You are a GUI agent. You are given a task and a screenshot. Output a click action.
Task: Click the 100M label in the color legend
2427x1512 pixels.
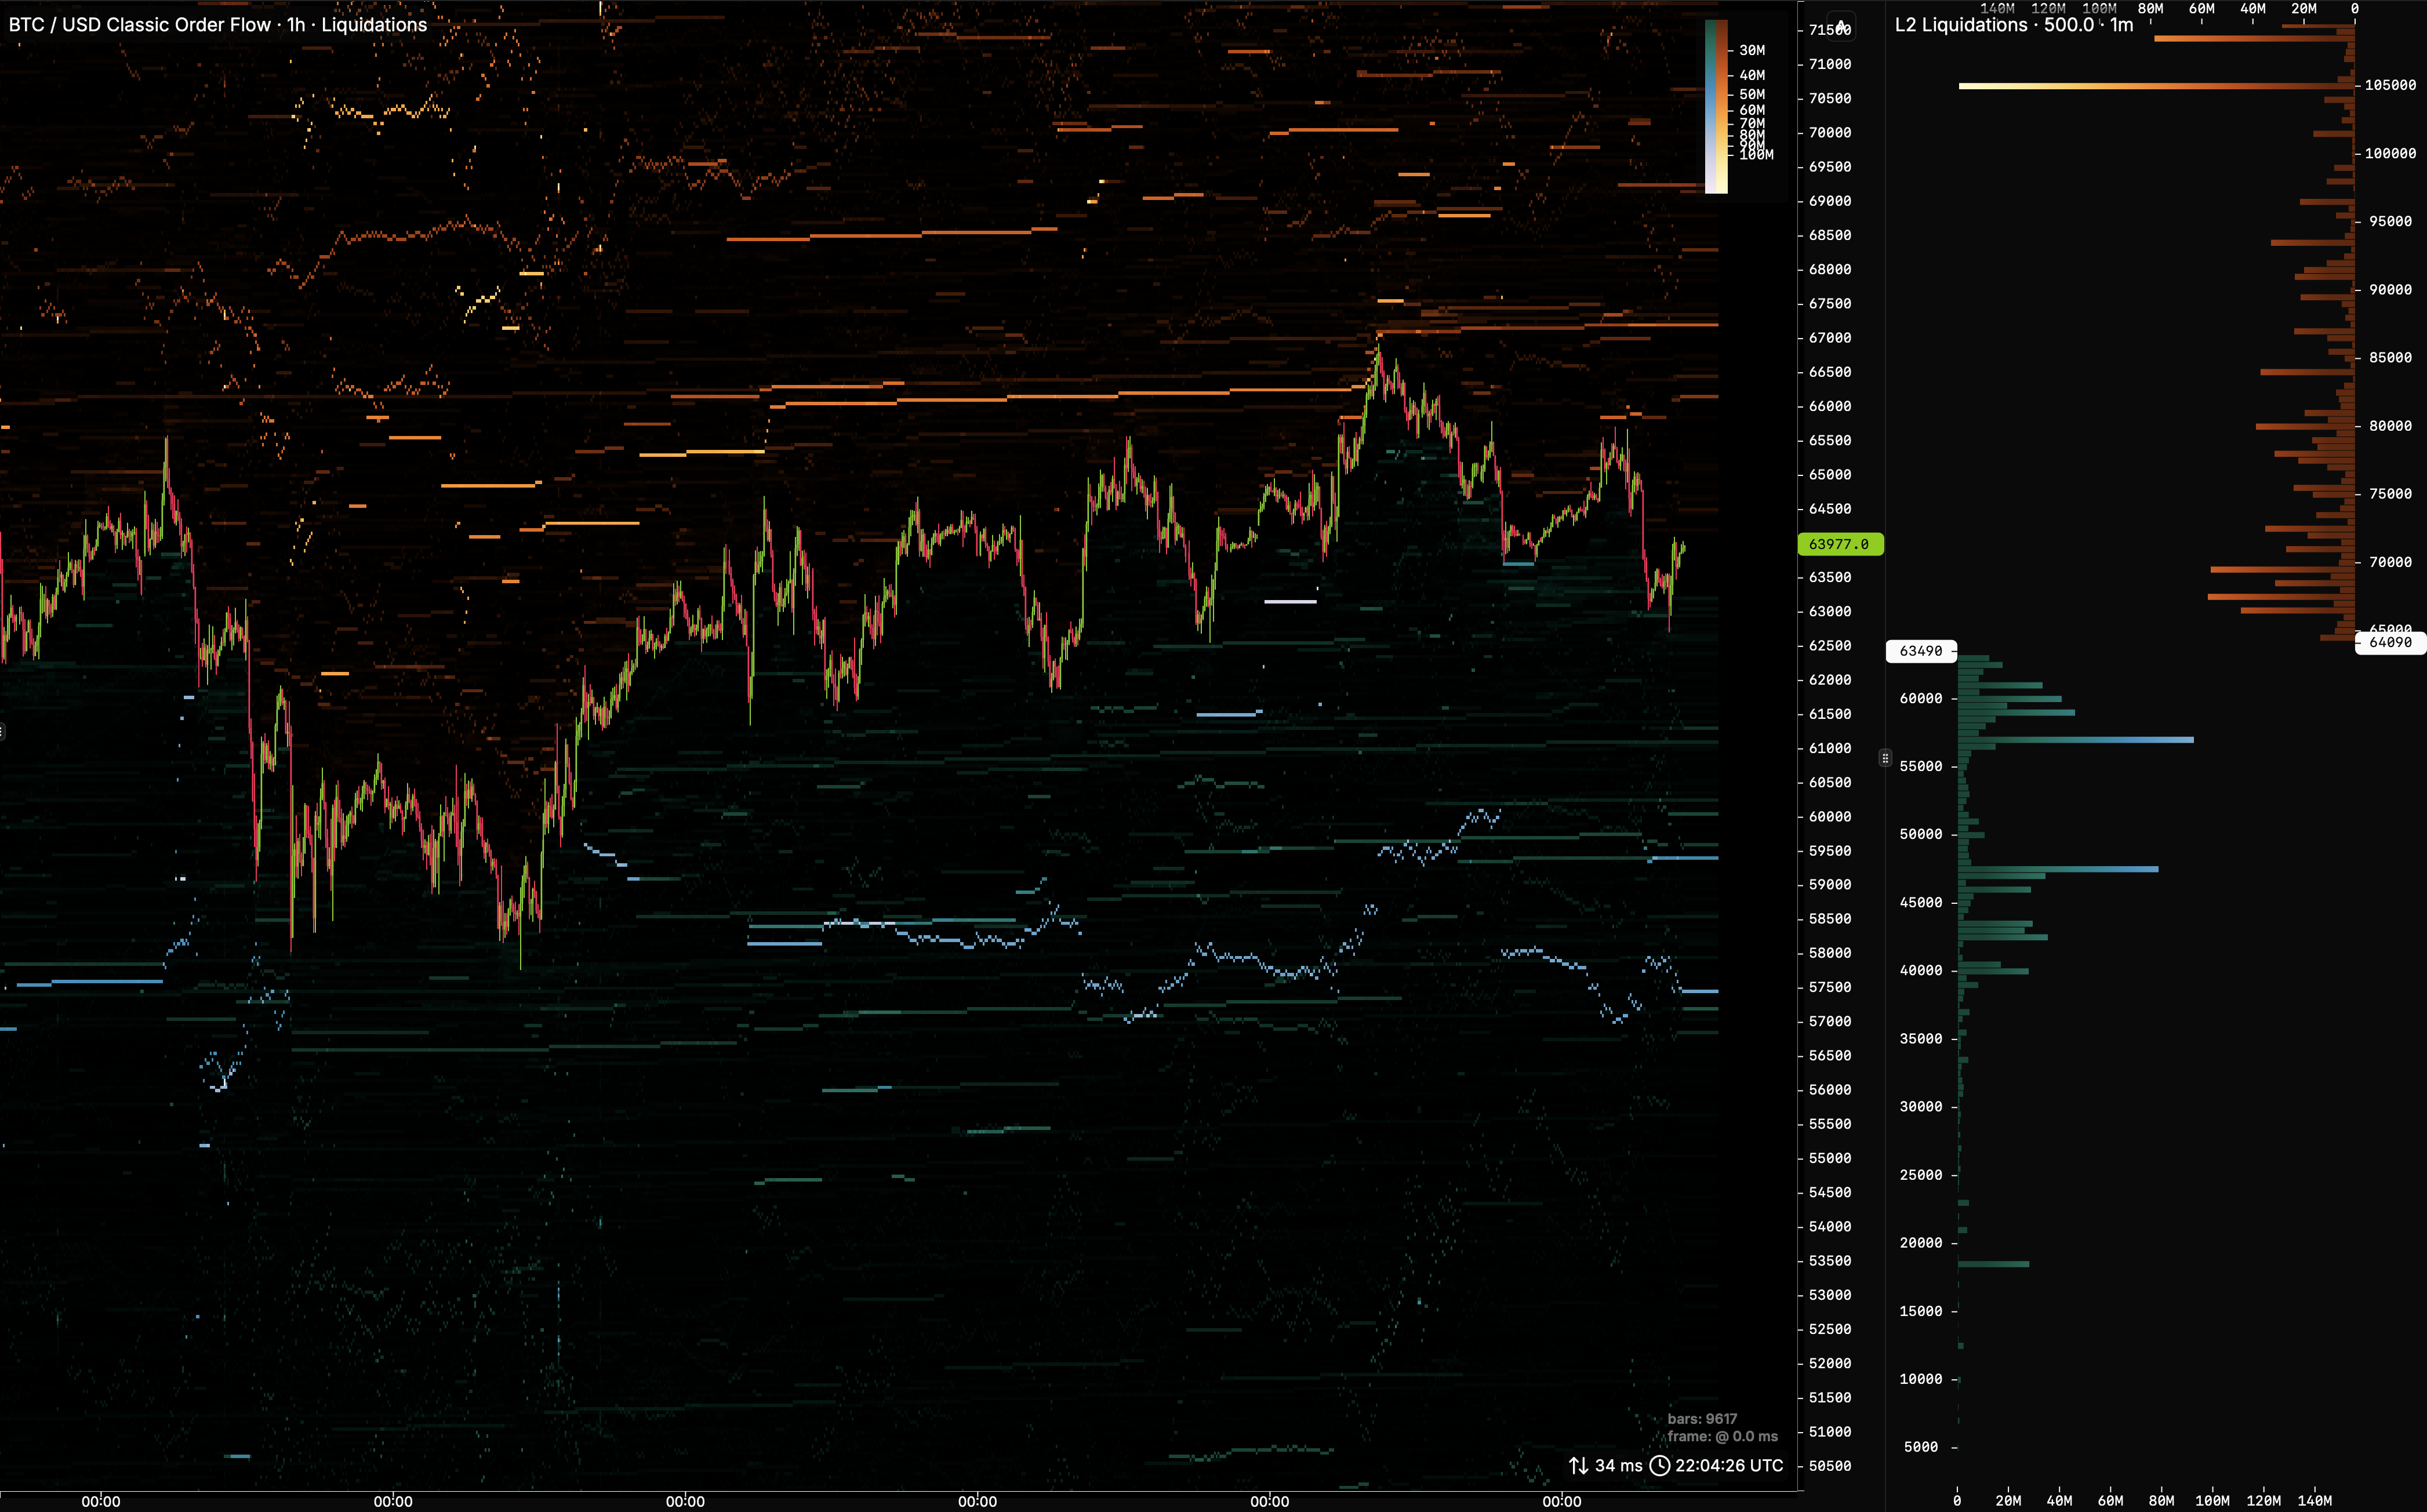(x=1756, y=154)
